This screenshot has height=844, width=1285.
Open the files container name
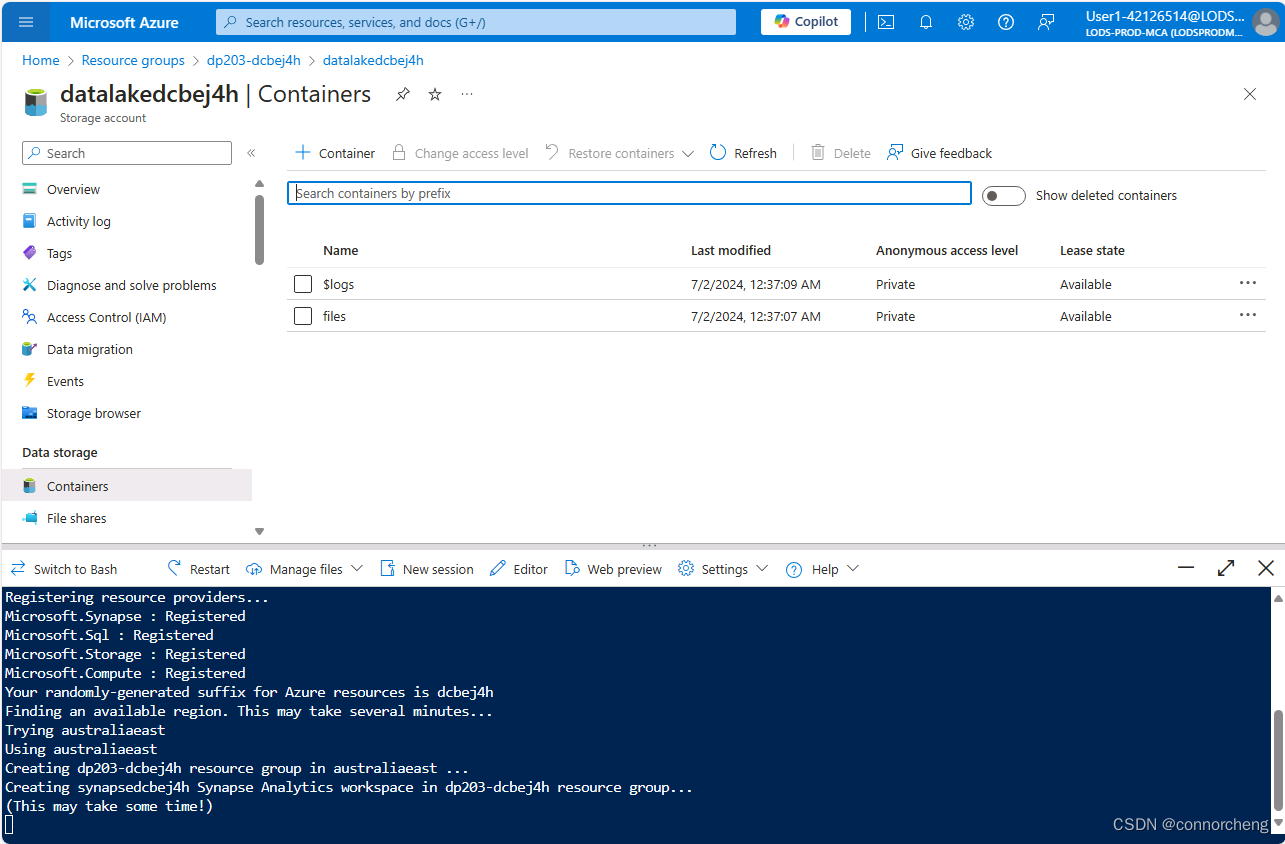click(x=334, y=316)
